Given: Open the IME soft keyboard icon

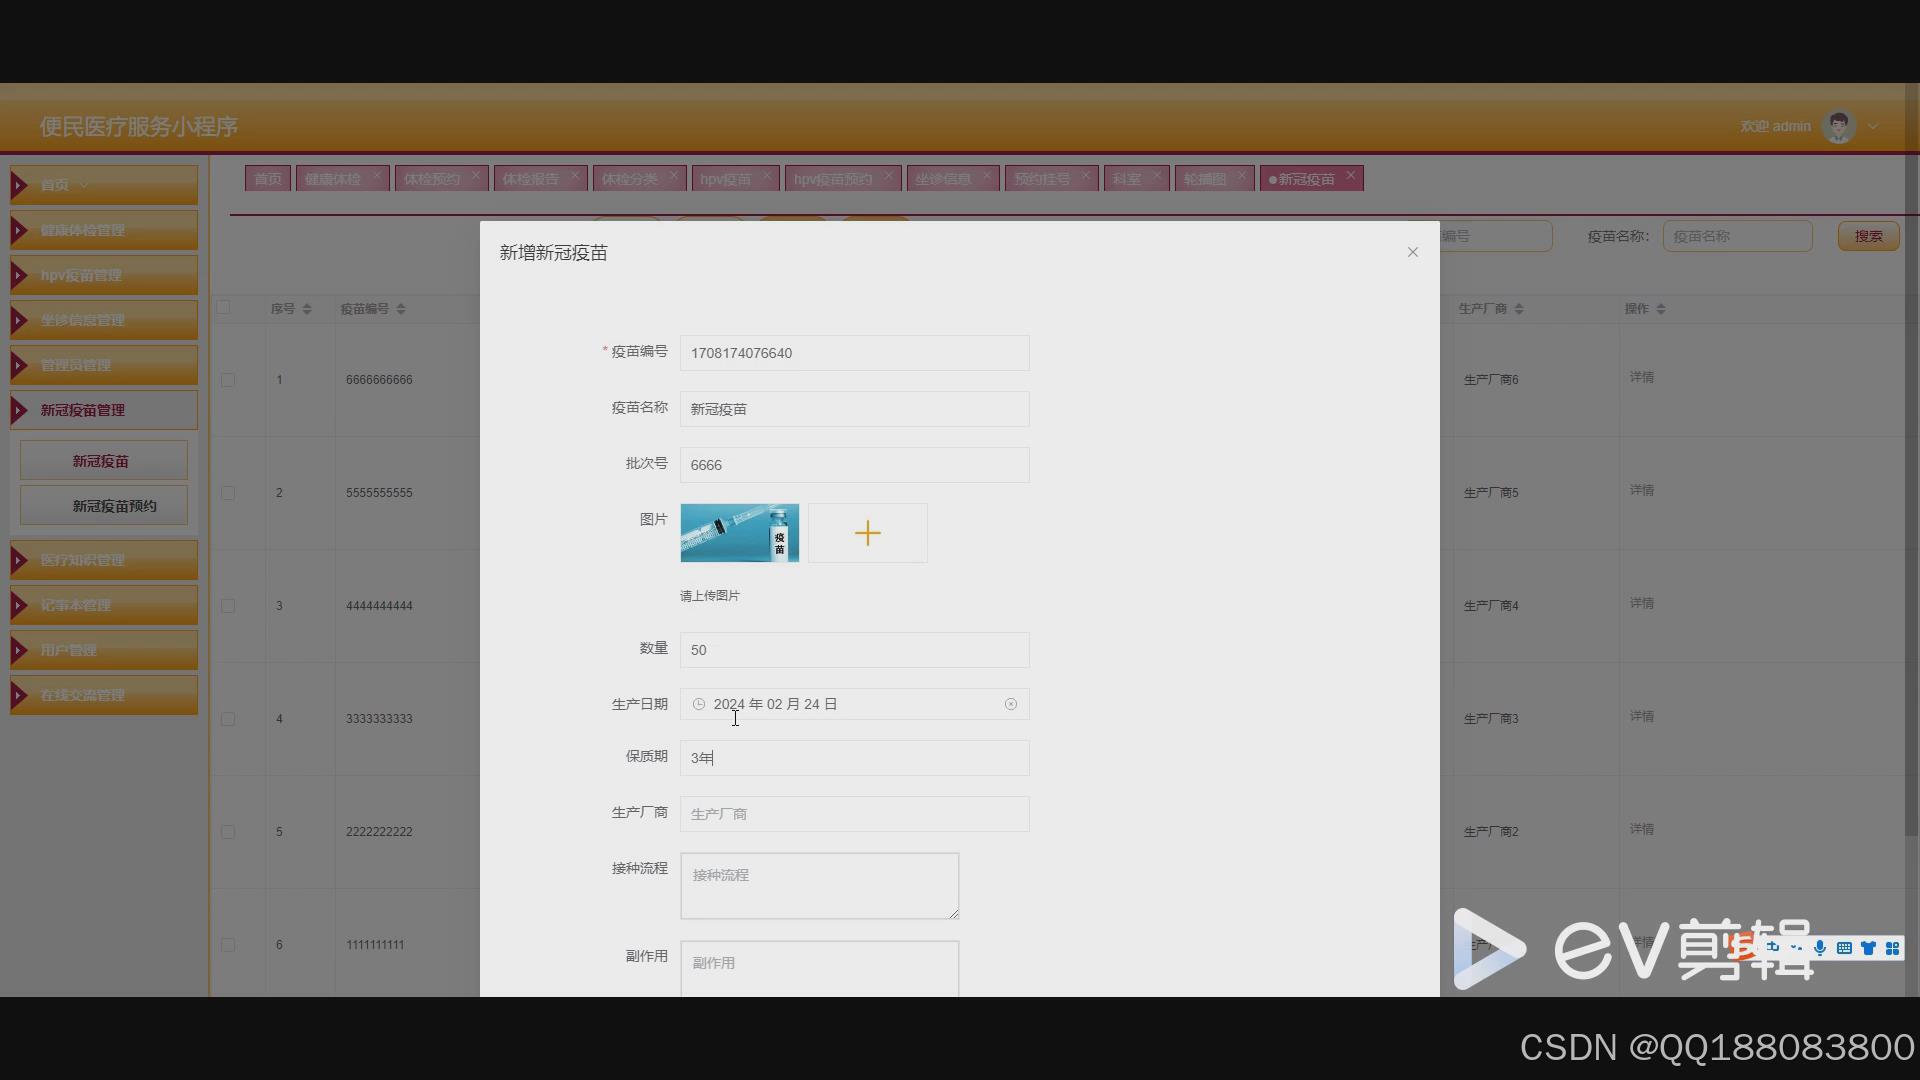Looking at the screenshot, I should (x=1844, y=948).
